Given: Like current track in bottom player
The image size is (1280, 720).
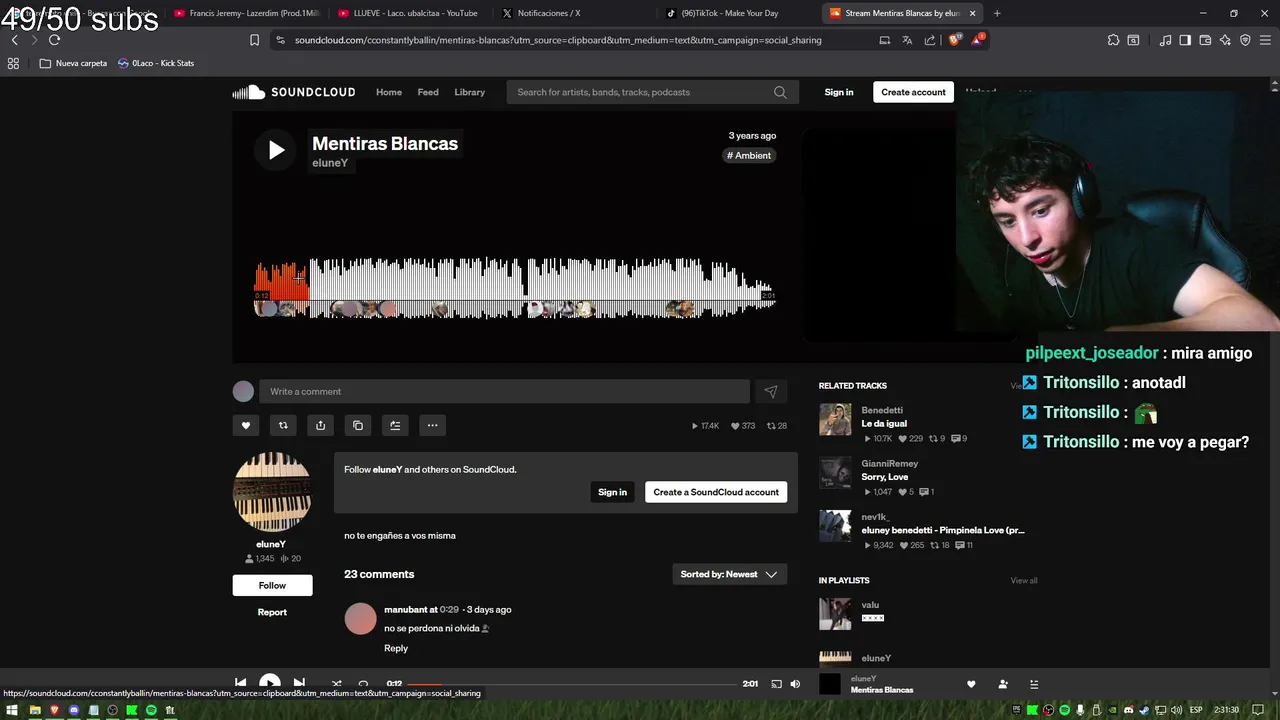Looking at the screenshot, I should pos(970,684).
